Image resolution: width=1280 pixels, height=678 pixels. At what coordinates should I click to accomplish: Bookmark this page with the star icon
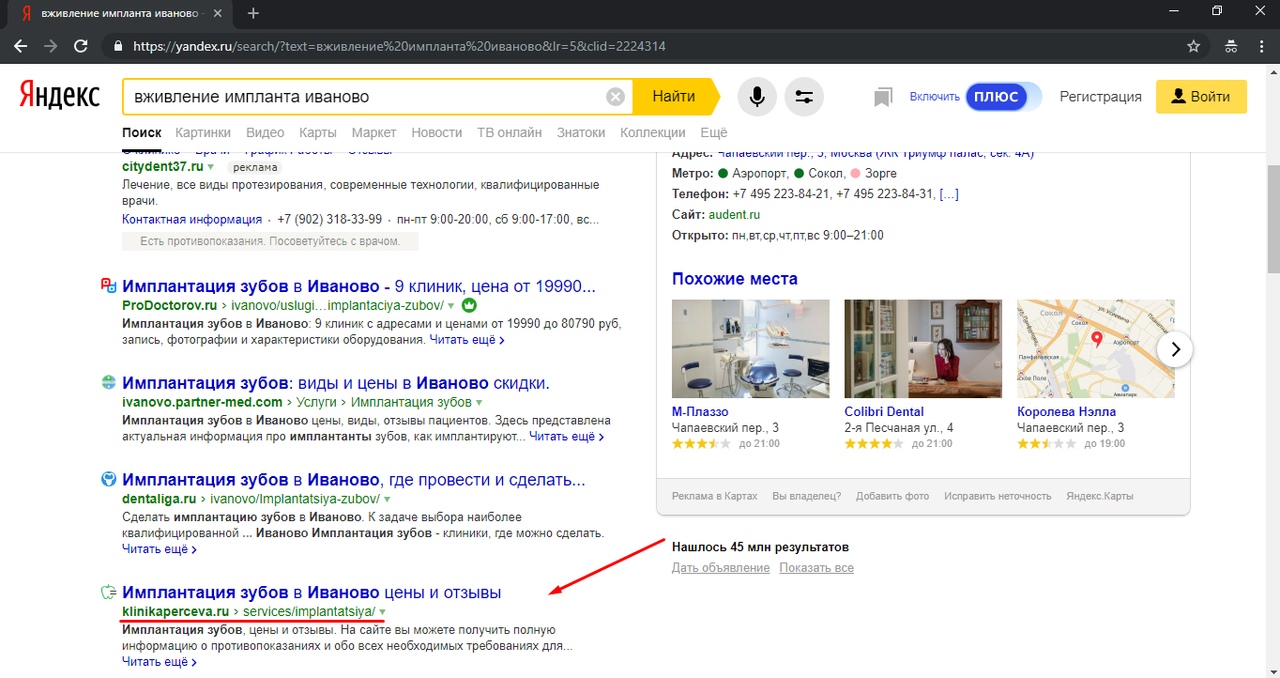[1193, 46]
